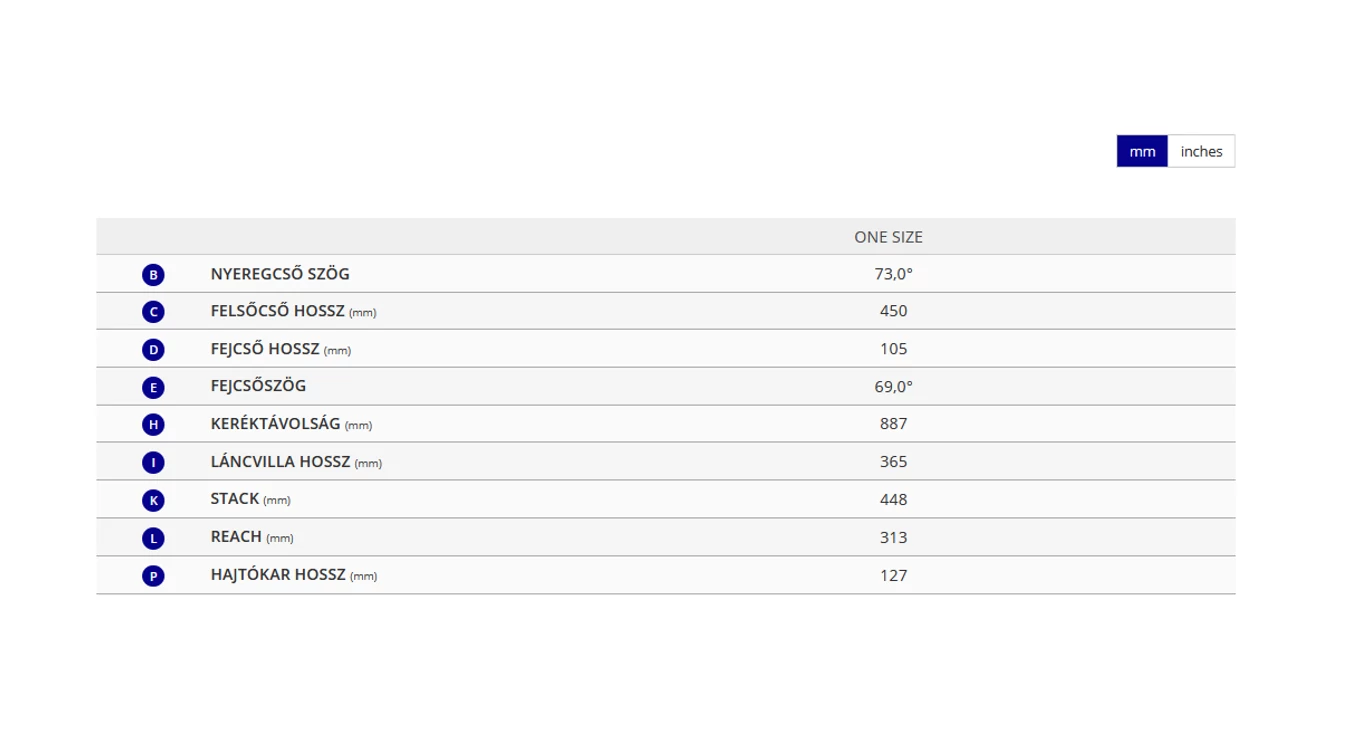Screen dimensions: 1350x750
Task: Click the Fejcsőszög value 69,0°
Action: tap(893, 386)
